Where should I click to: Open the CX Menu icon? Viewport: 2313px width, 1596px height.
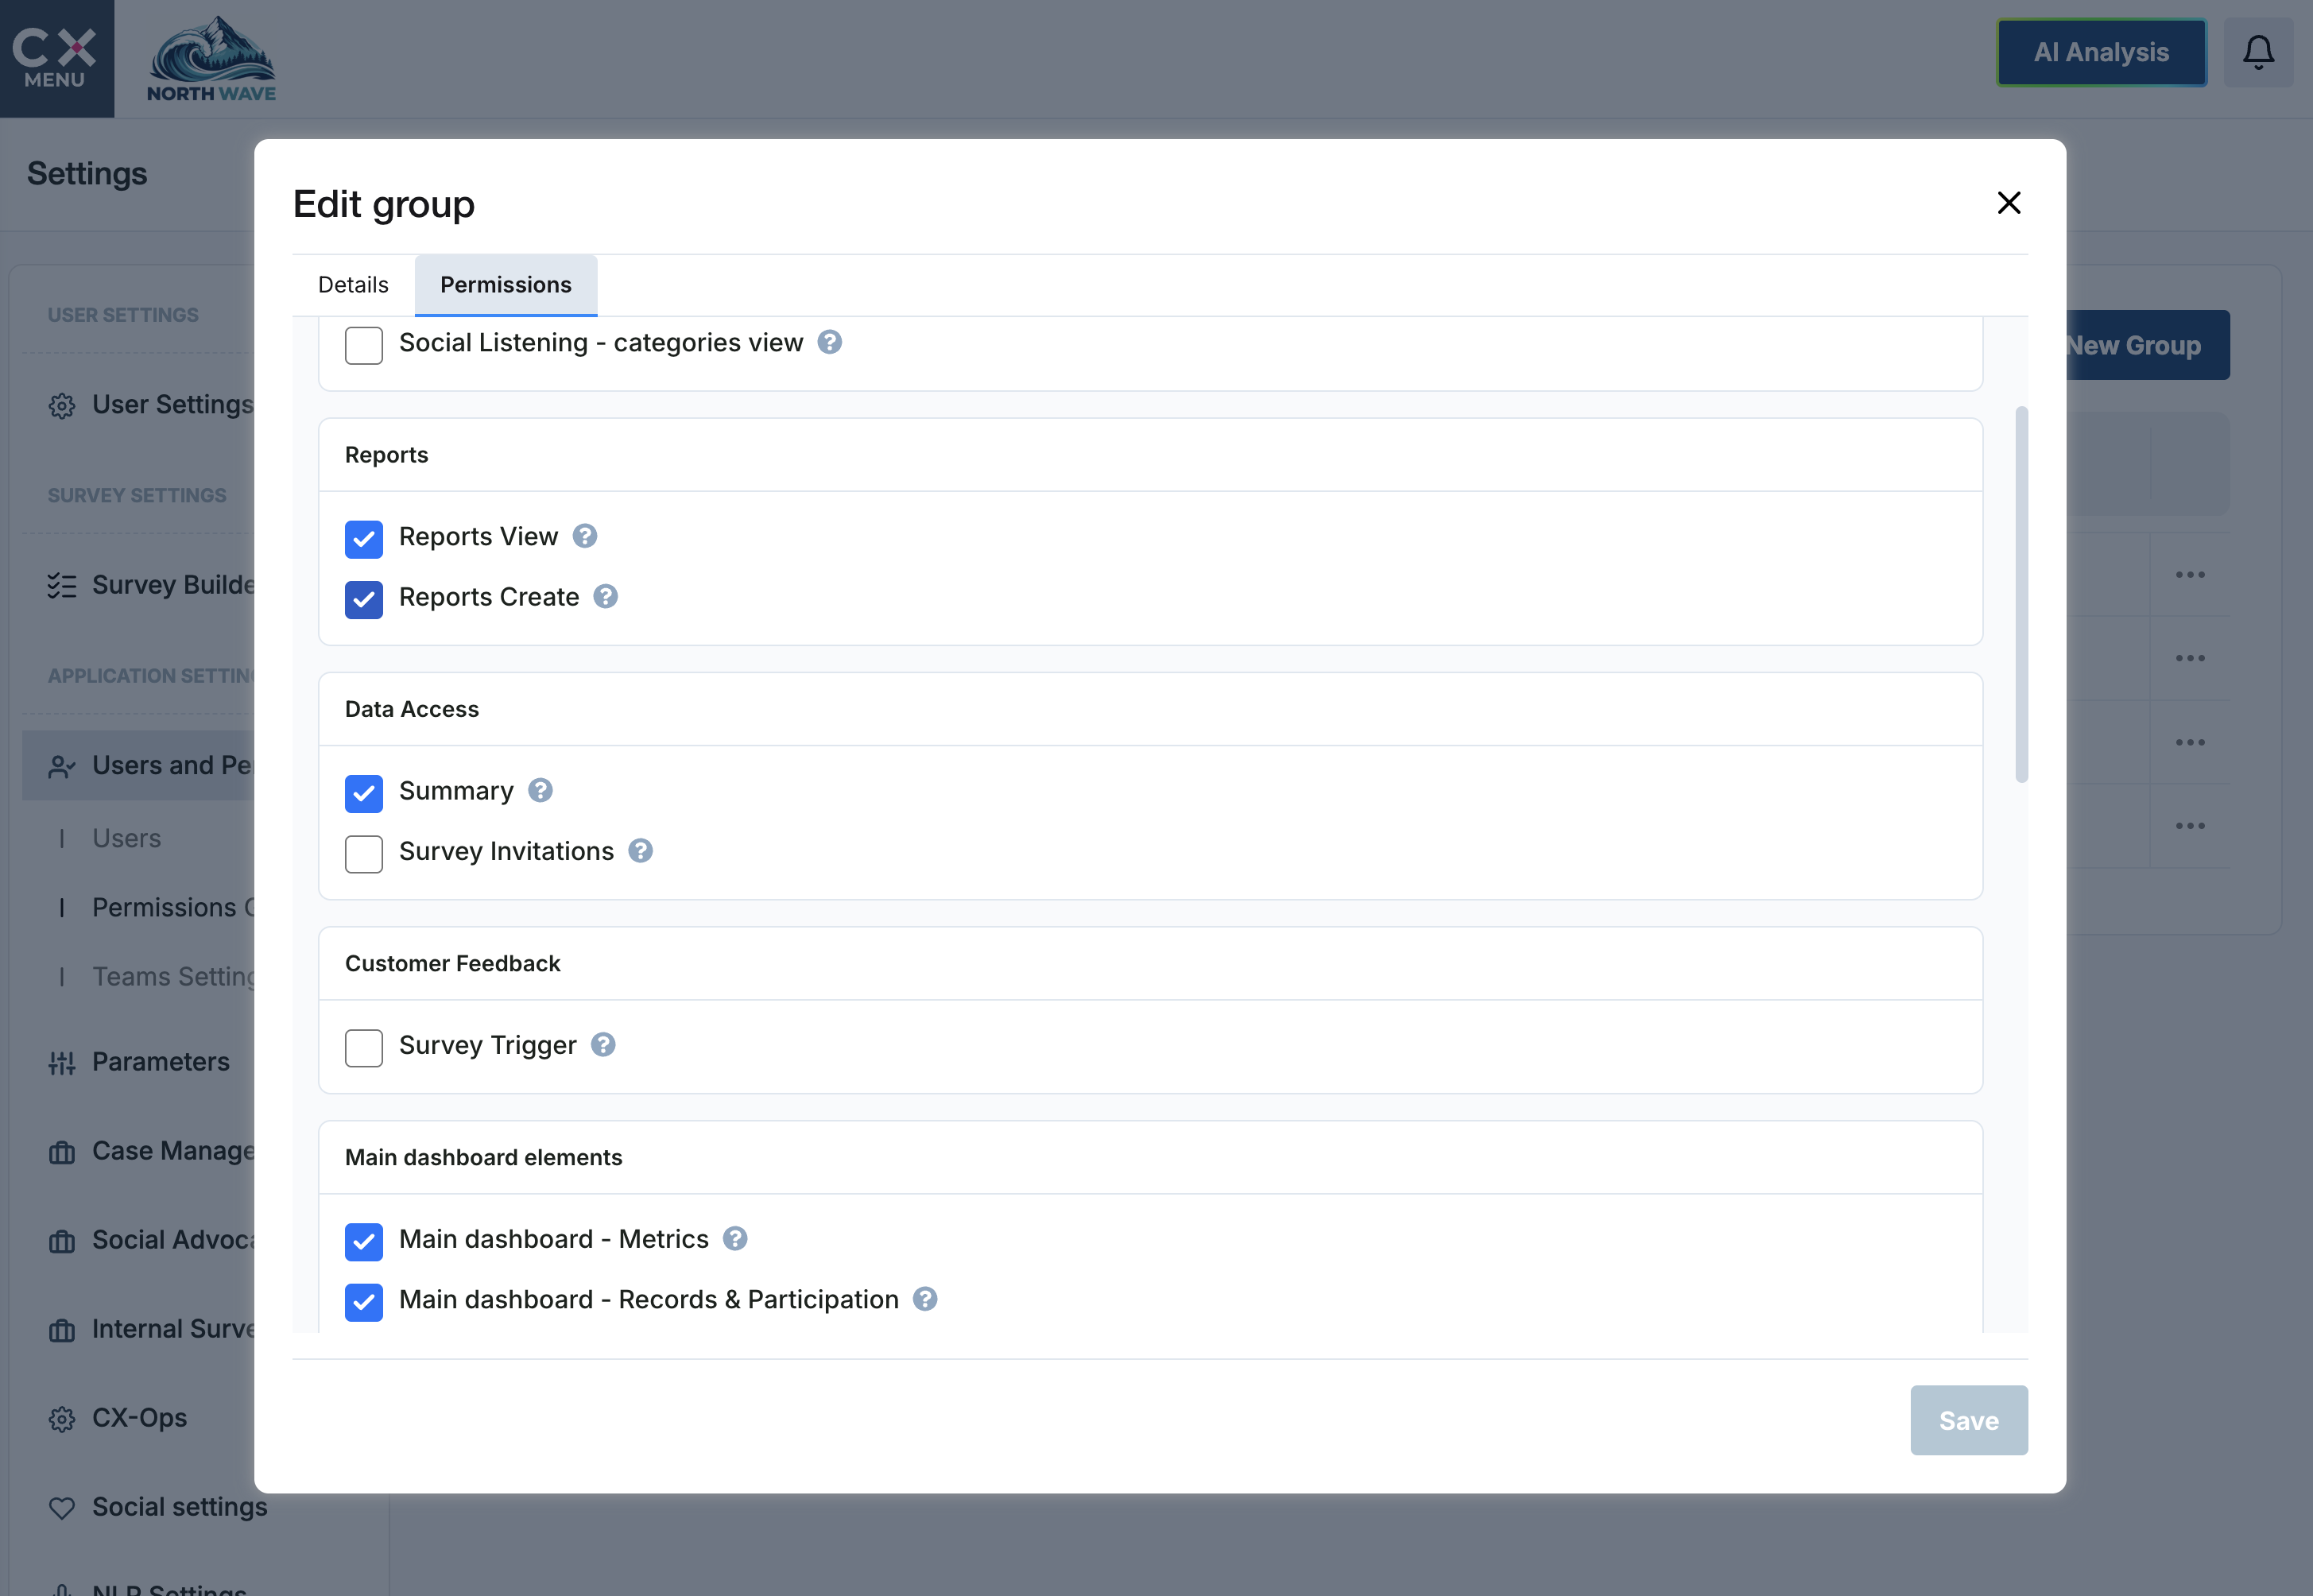(56, 58)
